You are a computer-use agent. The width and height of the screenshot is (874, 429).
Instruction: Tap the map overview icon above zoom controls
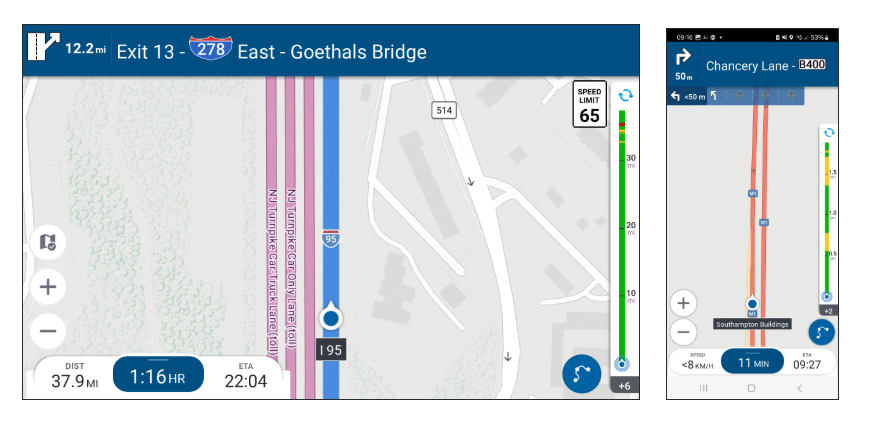[48, 241]
